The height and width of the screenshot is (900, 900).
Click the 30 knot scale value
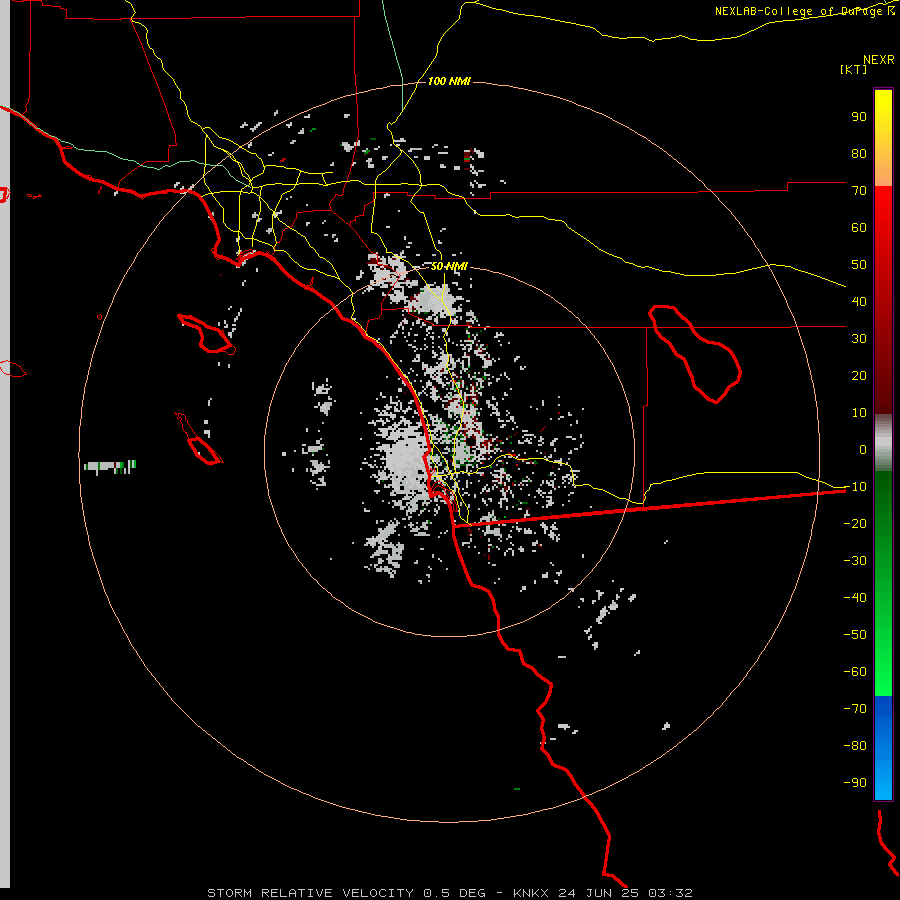click(x=859, y=339)
